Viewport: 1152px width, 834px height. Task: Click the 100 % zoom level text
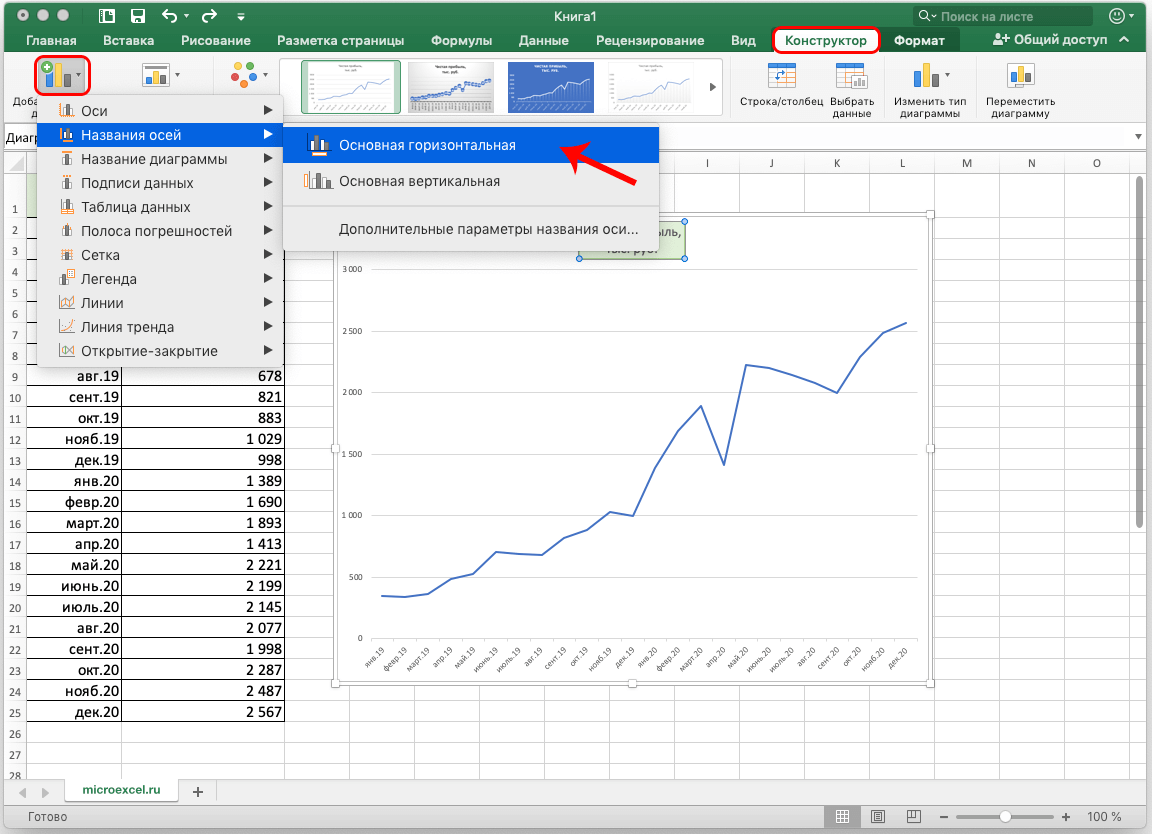[1104, 817]
